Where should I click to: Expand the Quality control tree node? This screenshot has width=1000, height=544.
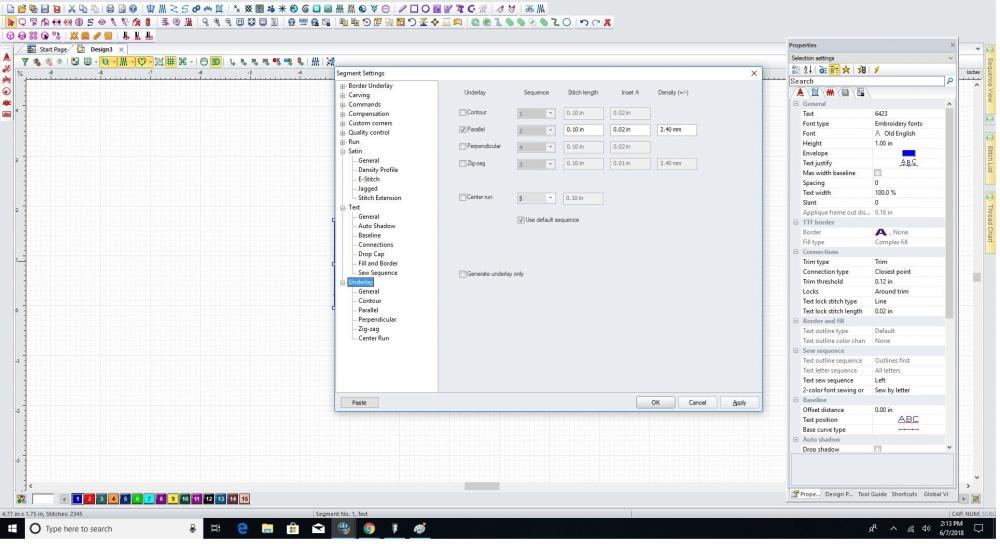click(343, 133)
